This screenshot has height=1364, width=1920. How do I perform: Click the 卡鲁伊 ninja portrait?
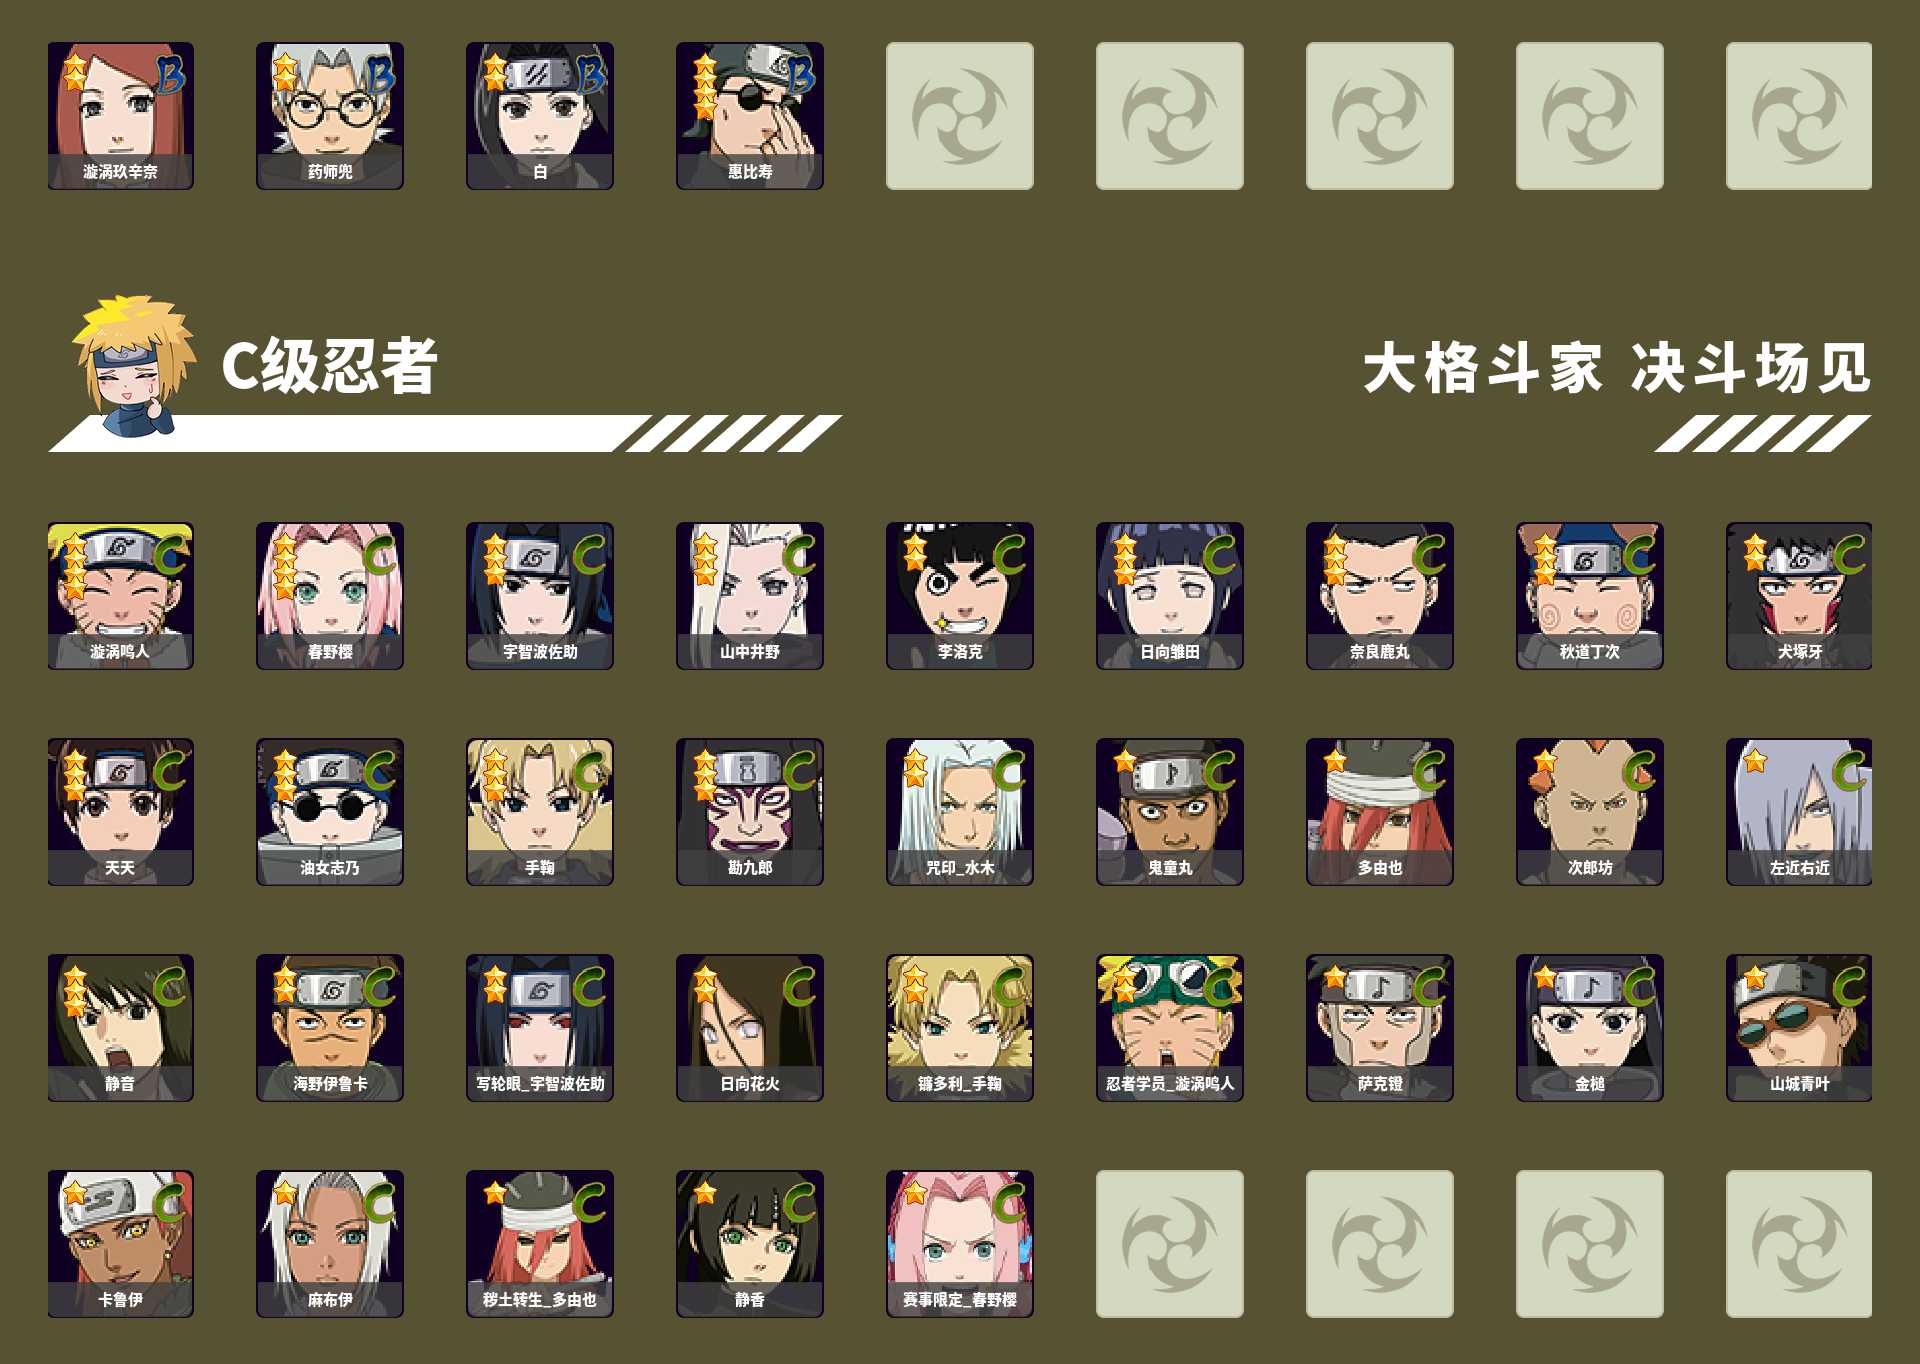coord(120,1244)
